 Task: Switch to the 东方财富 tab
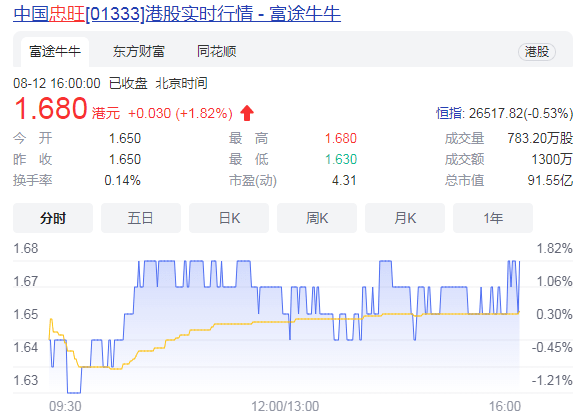coord(139,52)
